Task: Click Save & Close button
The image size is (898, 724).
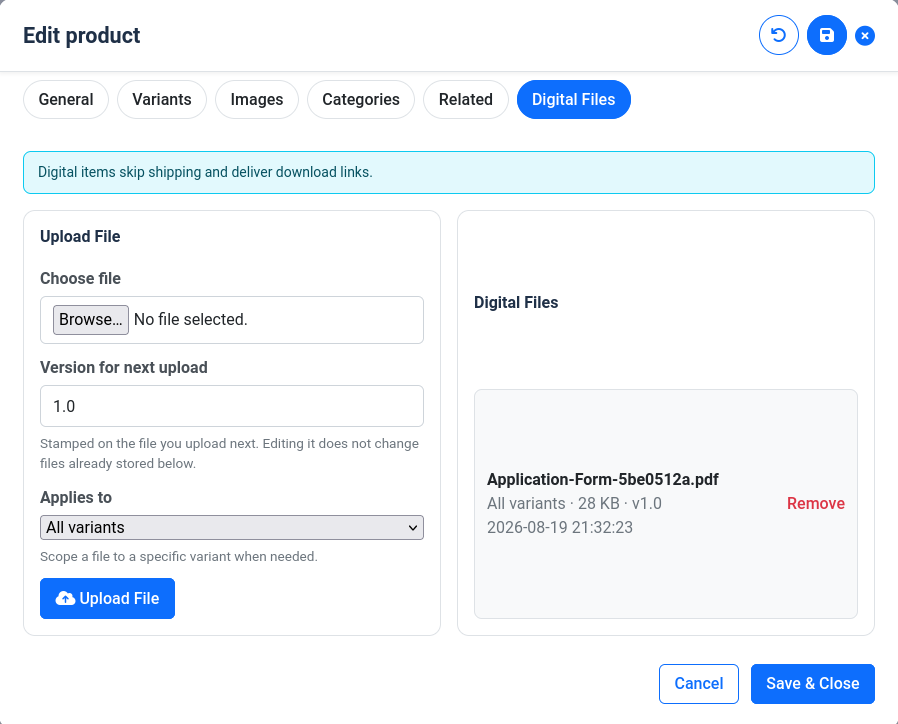Action: coord(813,684)
